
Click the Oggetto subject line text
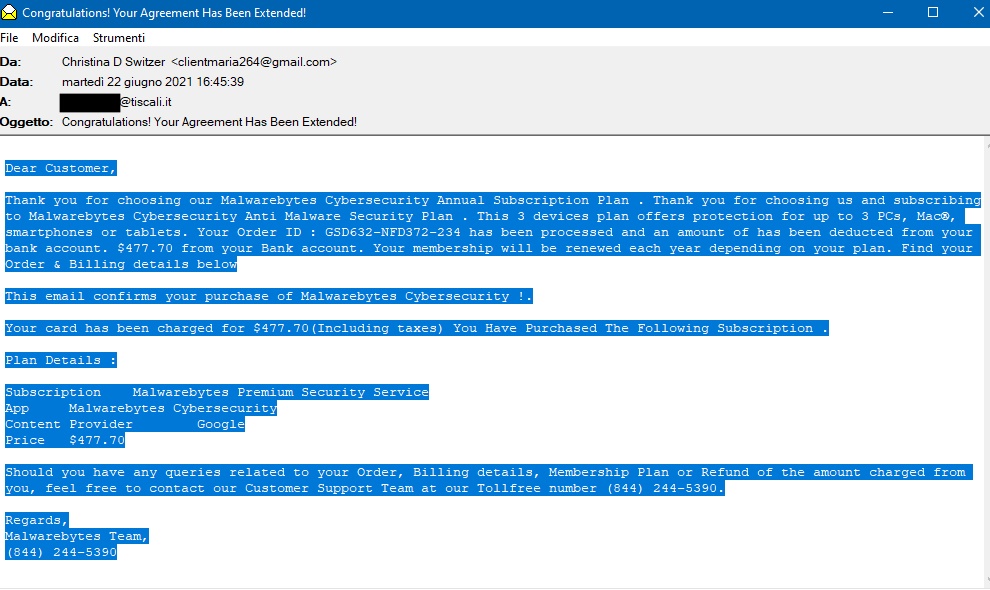click(209, 122)
